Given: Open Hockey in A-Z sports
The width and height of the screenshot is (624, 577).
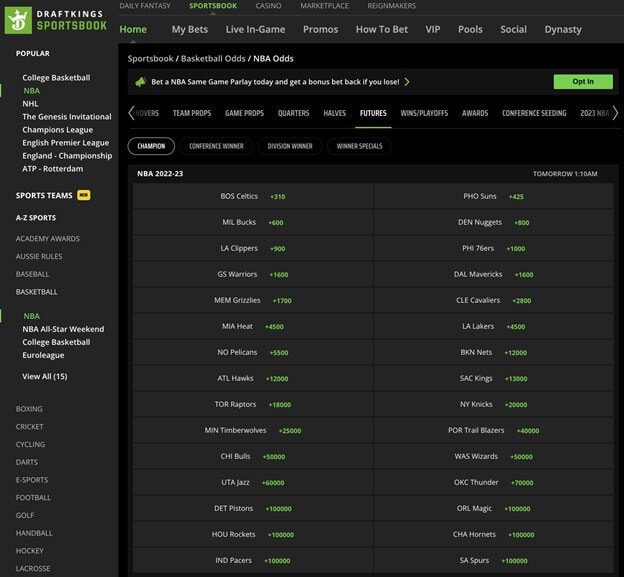Looking at the screenshot, I should click(29, 551).
